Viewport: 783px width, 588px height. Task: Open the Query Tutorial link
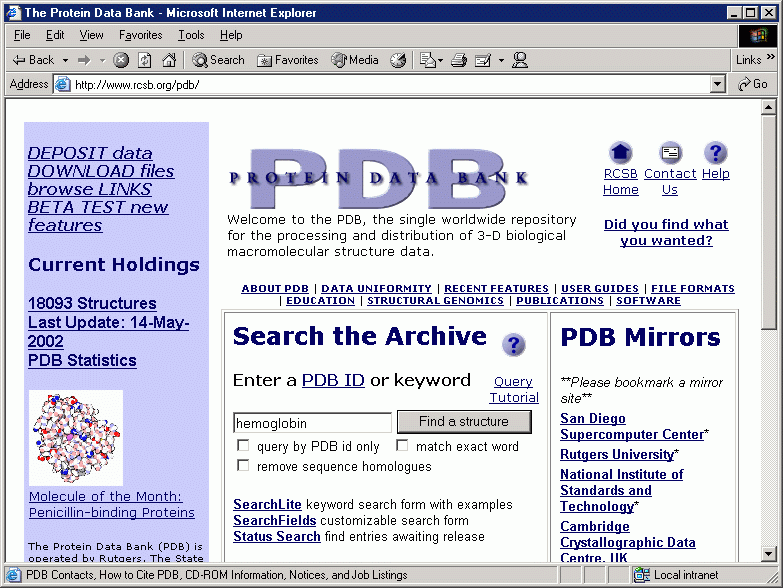coord(514,389)
